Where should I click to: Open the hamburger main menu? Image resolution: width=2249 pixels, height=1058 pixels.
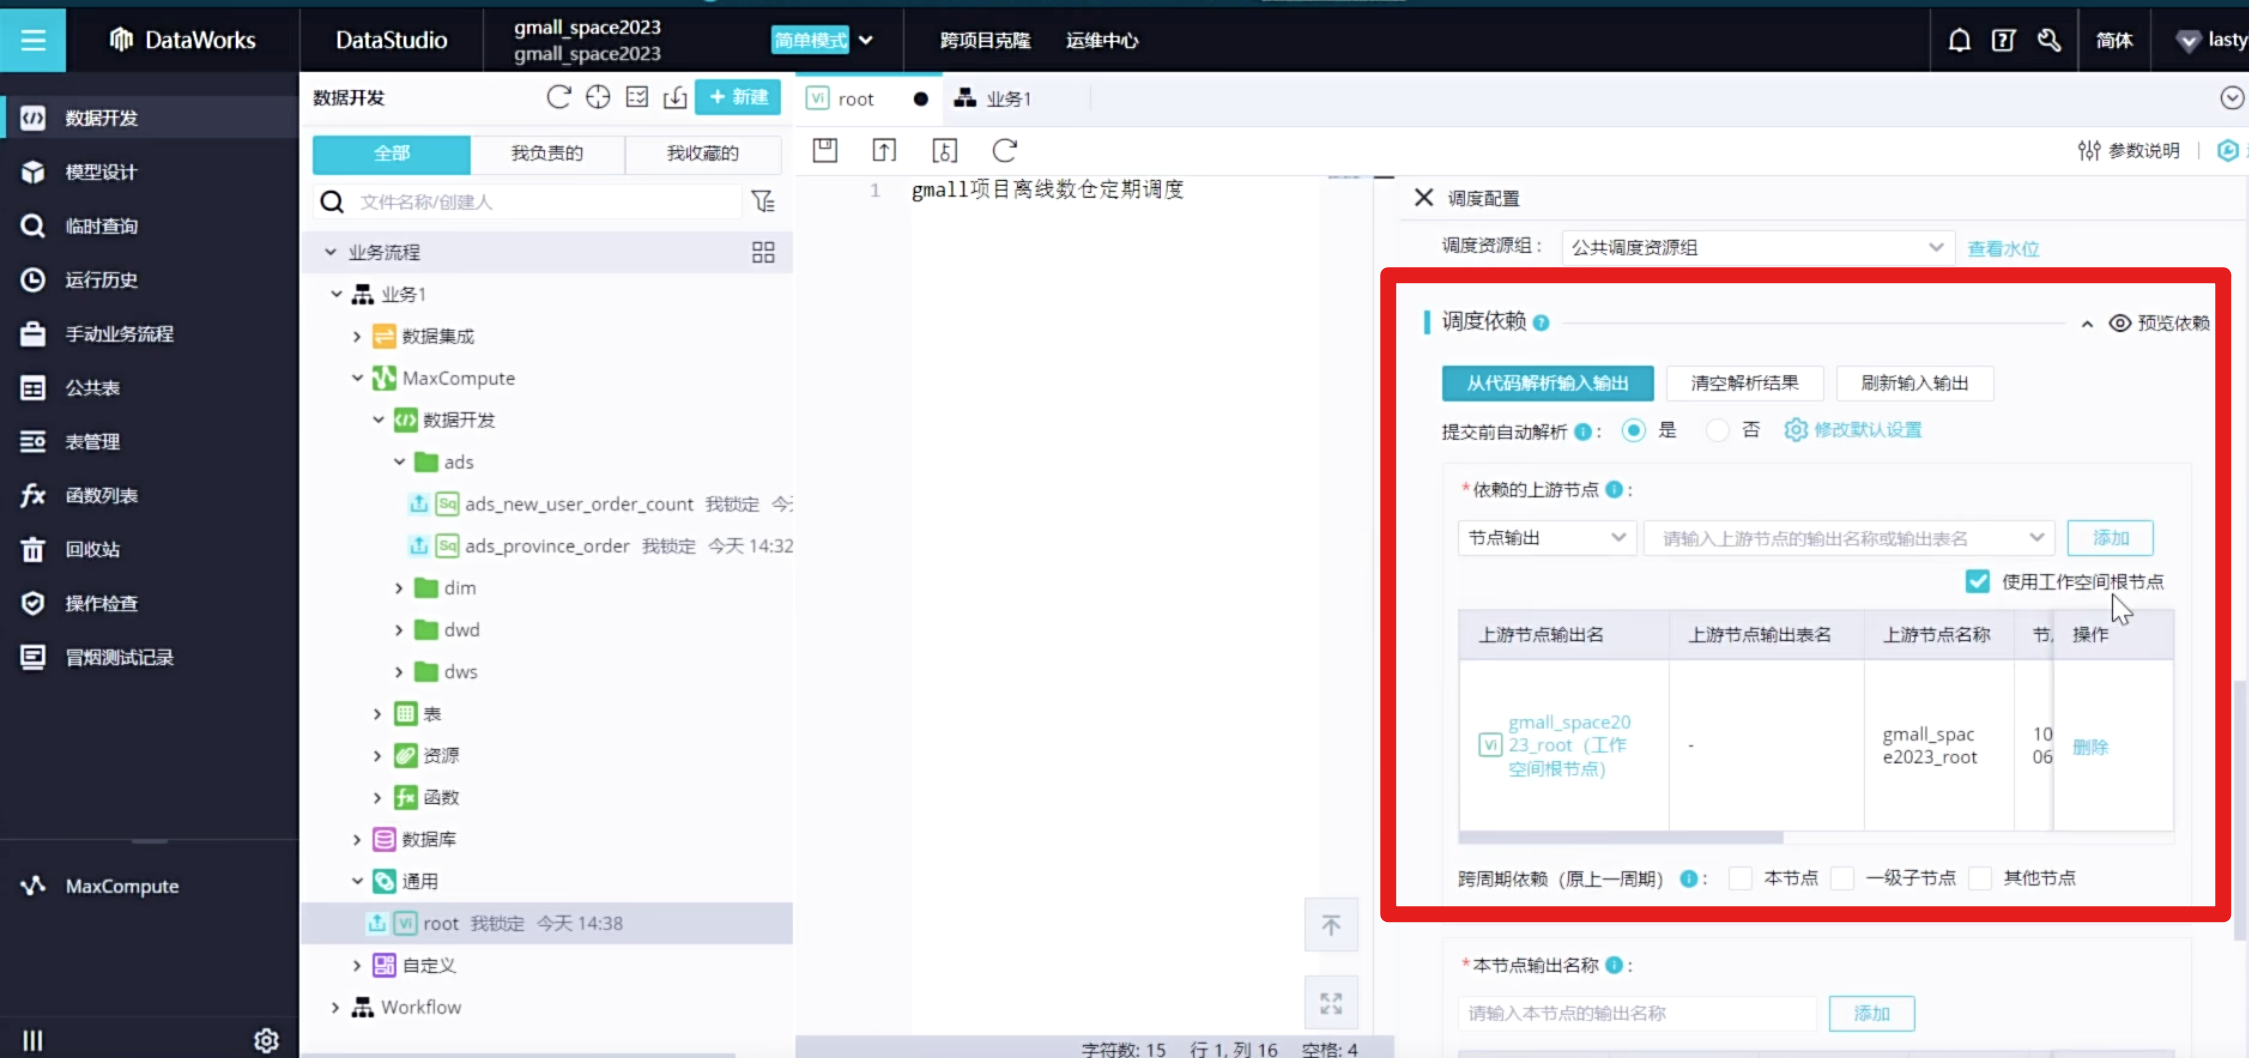33,40
